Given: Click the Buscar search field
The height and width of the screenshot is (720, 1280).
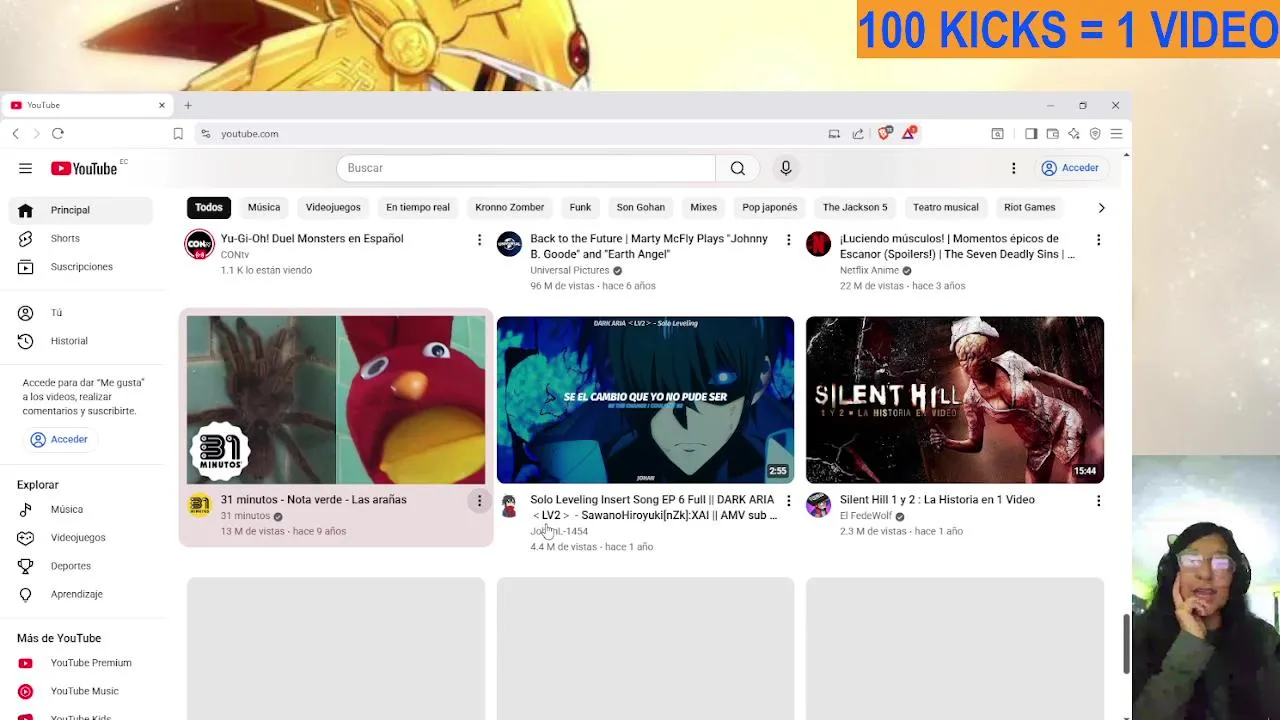Looking at the screenshot, I should 526,168.
